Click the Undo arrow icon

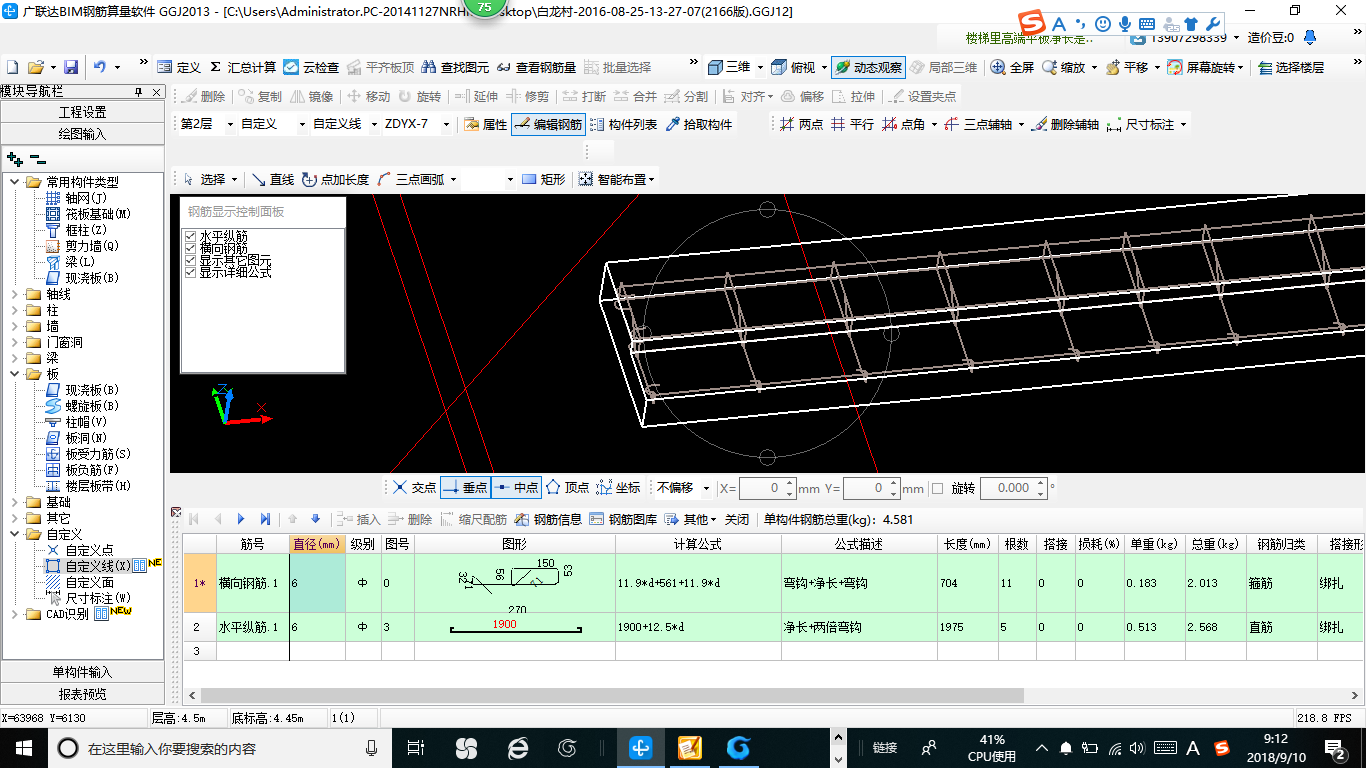100,67
